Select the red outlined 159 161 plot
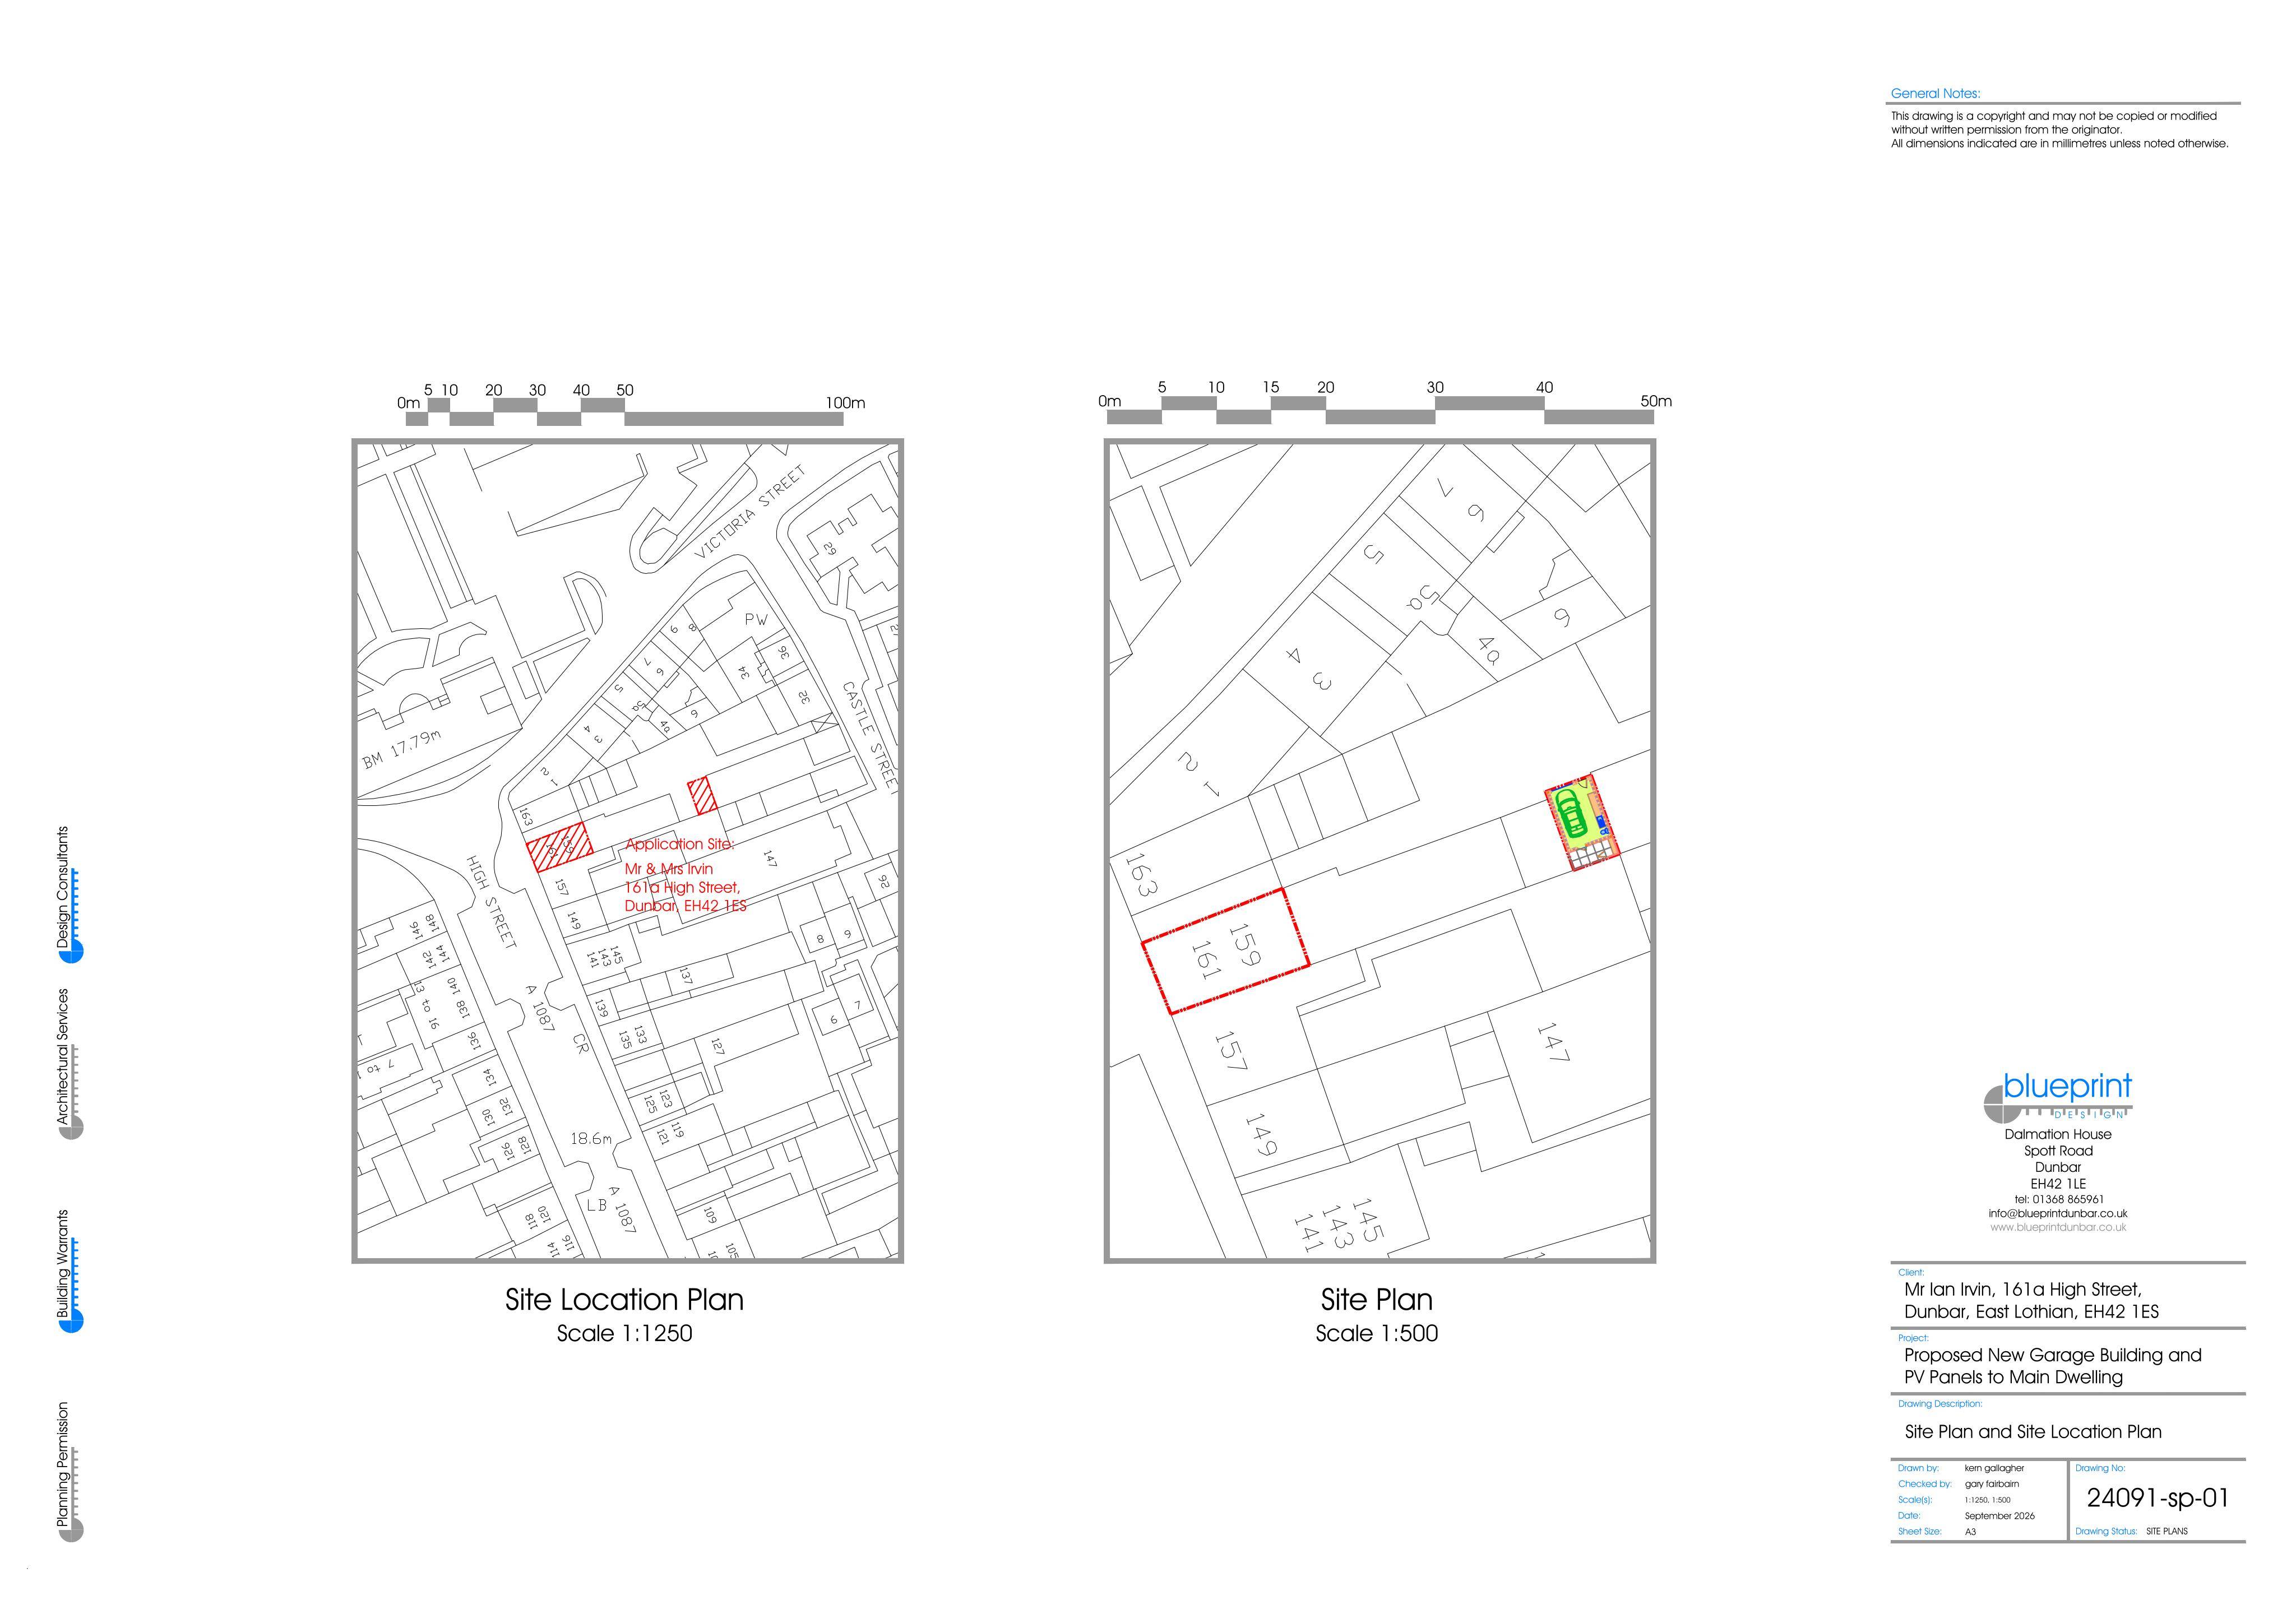The image size is (2296, 1623). pos(1225,951)
